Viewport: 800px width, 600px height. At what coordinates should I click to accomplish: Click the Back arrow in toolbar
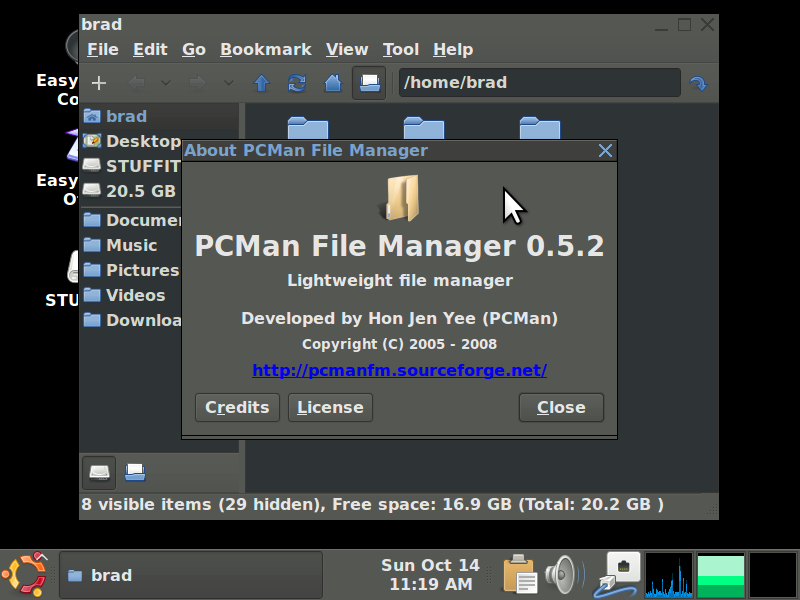(x=136, y=83)
